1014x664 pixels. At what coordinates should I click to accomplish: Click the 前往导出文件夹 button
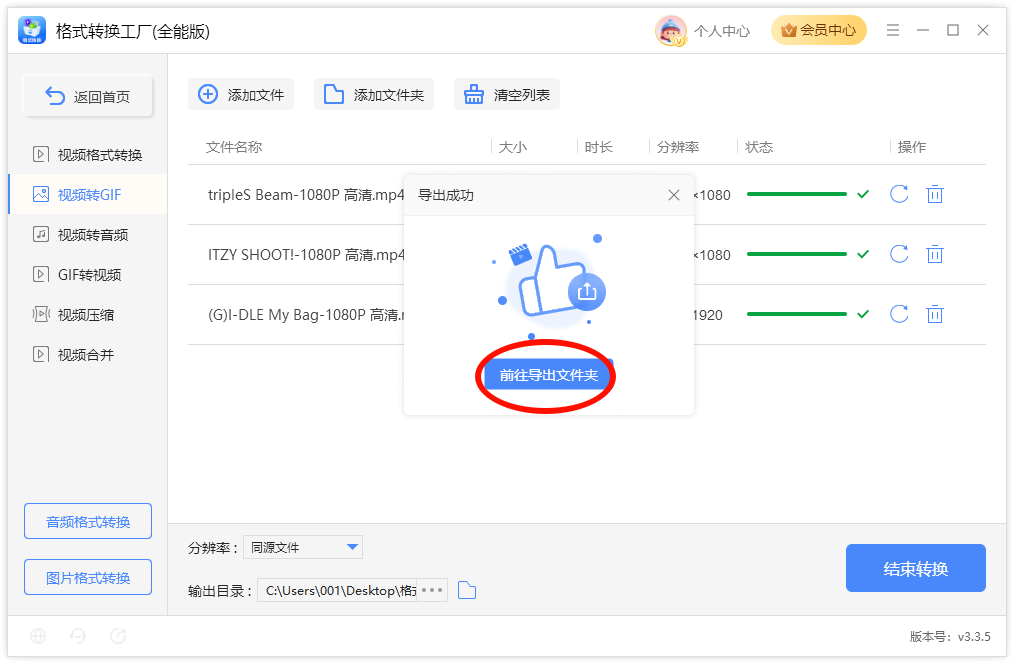[x=548, y=375]
